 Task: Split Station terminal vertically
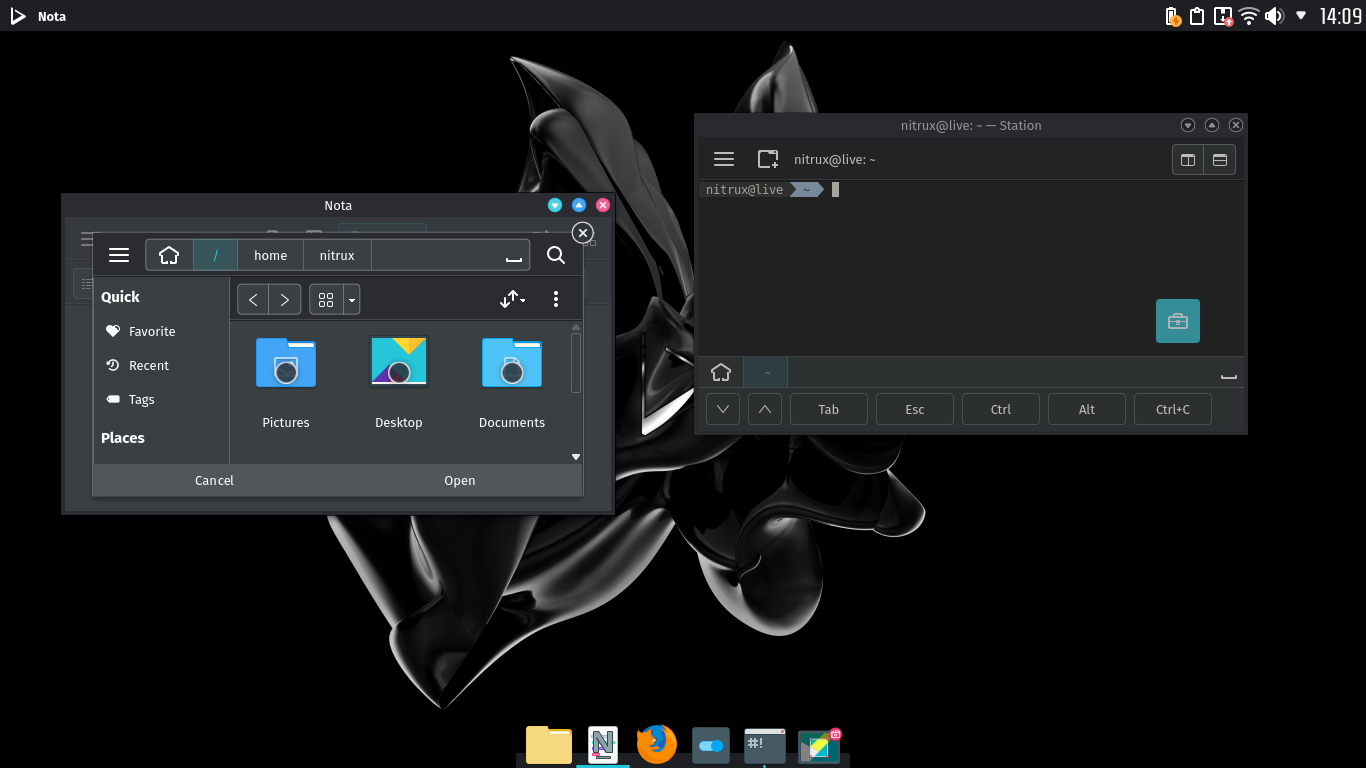click(1188, 160)
